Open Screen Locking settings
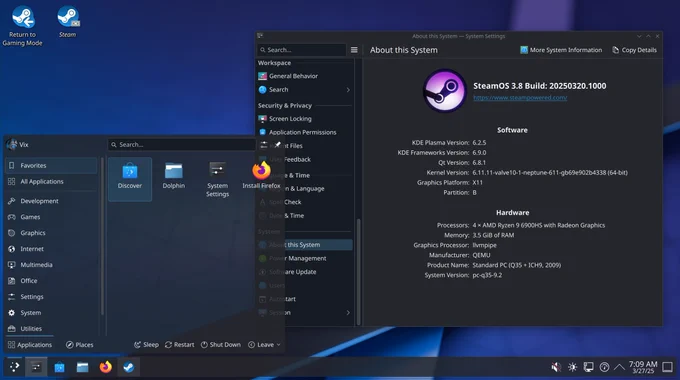Screen dimensions: 680x380 (304, 118)
